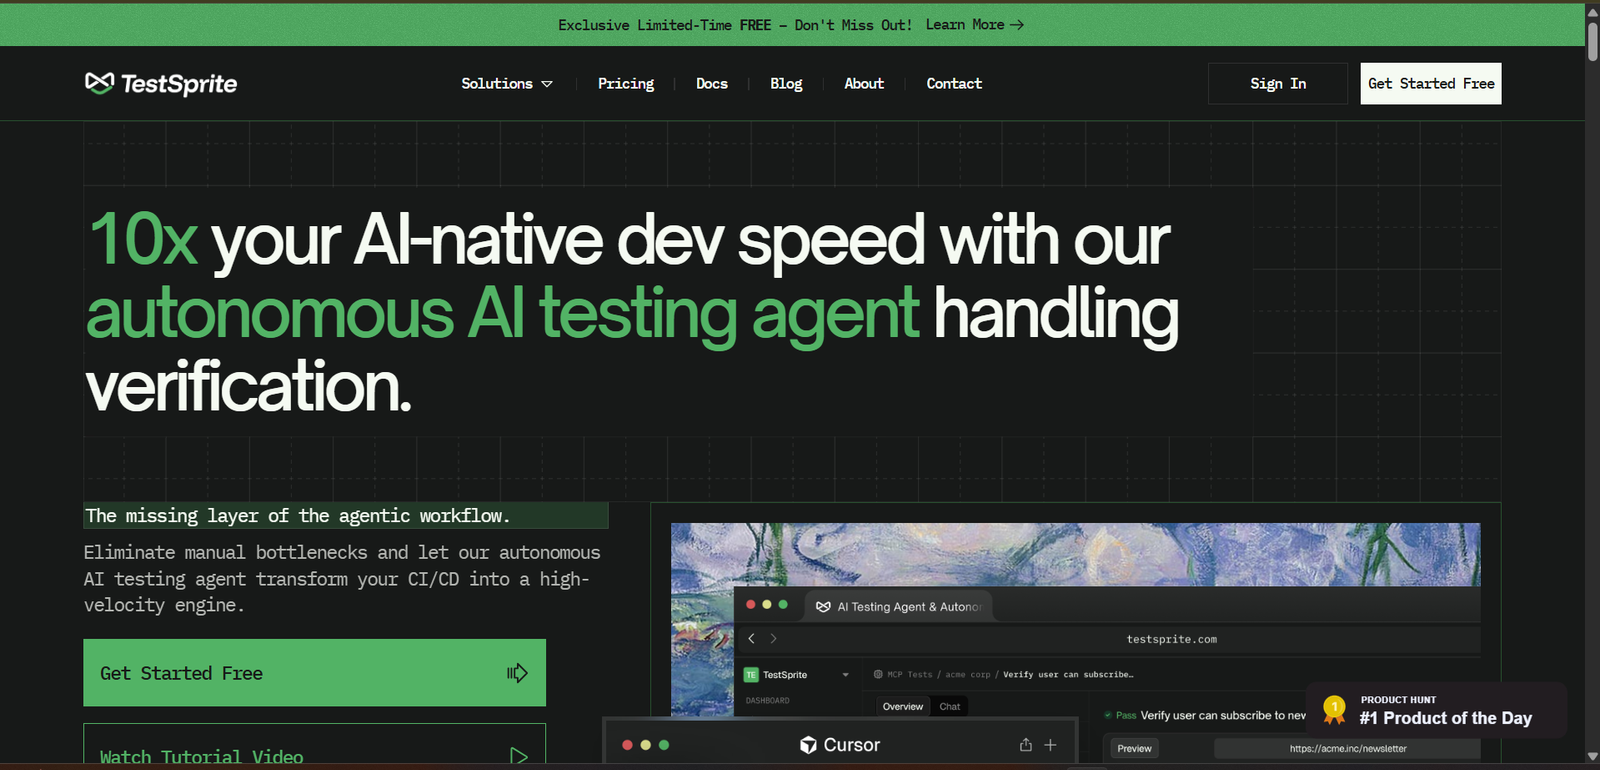Click the white Get Started Free header button
Image resolution: width=1600 pixels, height=770 pixels.
(x=1430, y=84)
